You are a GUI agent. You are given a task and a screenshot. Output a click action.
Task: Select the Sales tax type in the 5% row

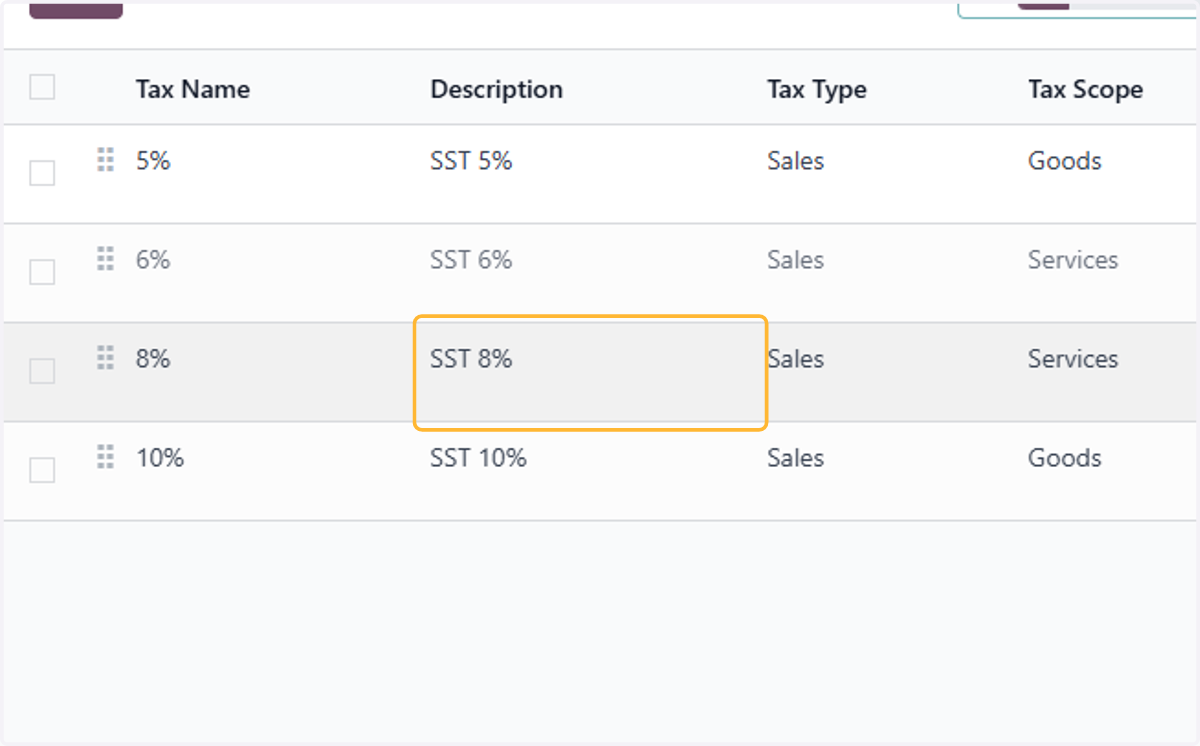796,160
